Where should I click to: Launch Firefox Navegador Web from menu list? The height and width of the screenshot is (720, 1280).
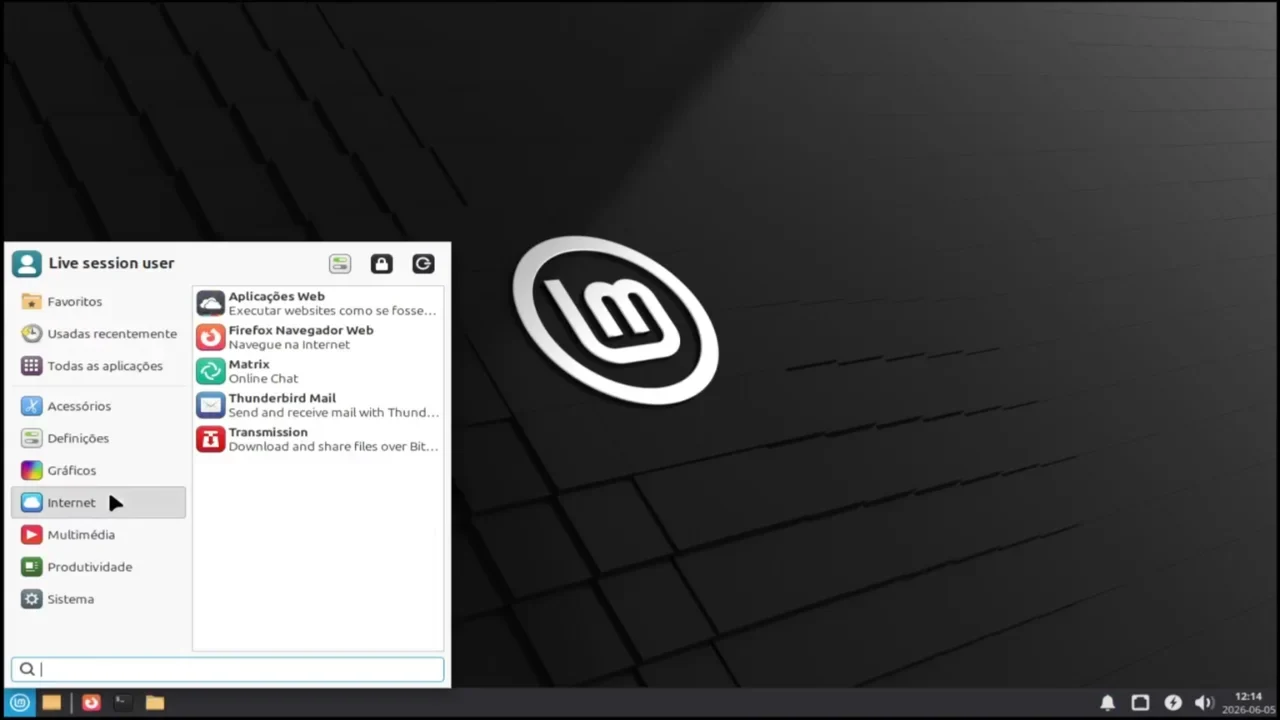(318, 337)
